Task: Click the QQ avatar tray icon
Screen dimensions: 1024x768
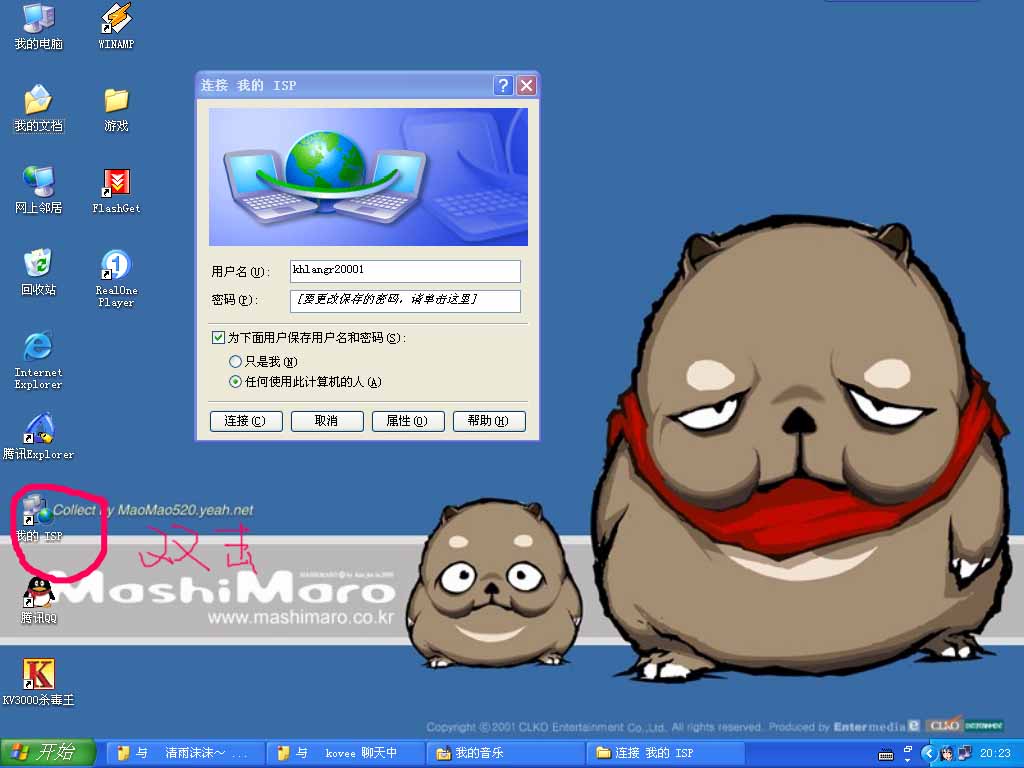Action: tap(946, 754)
